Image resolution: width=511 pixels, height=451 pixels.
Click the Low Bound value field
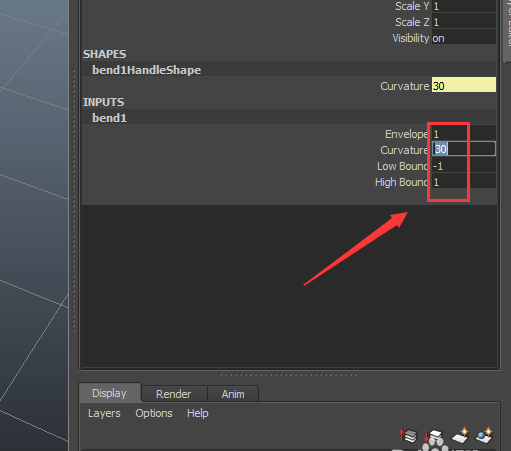coord(464,166)
